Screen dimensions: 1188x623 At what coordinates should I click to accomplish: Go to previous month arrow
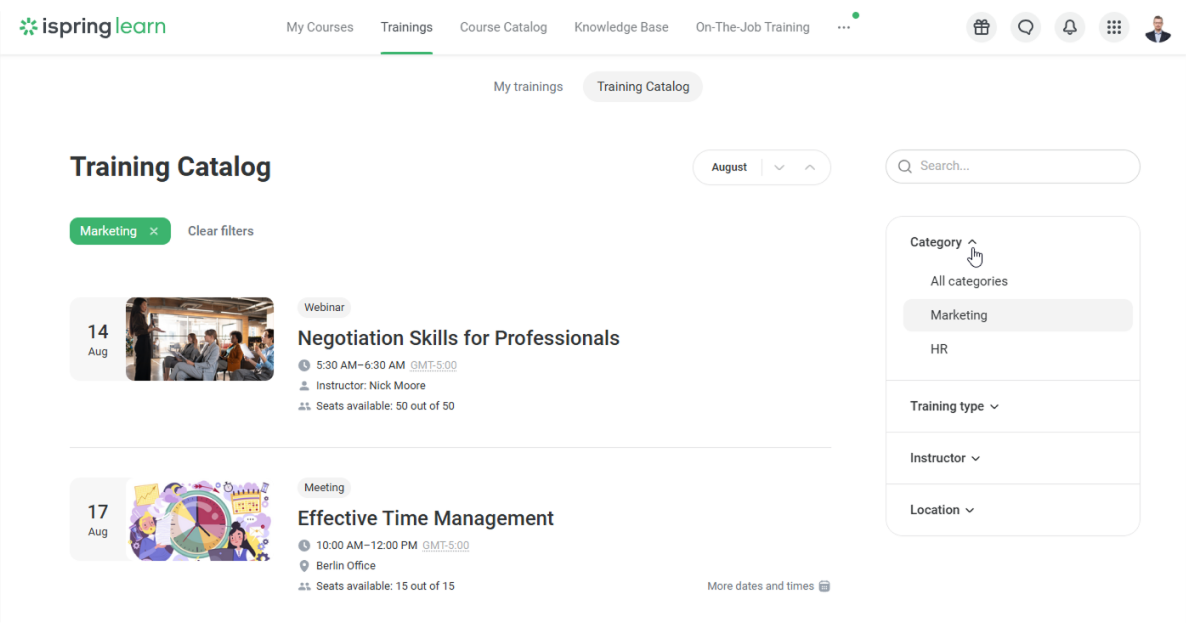[x=810, y=167]
